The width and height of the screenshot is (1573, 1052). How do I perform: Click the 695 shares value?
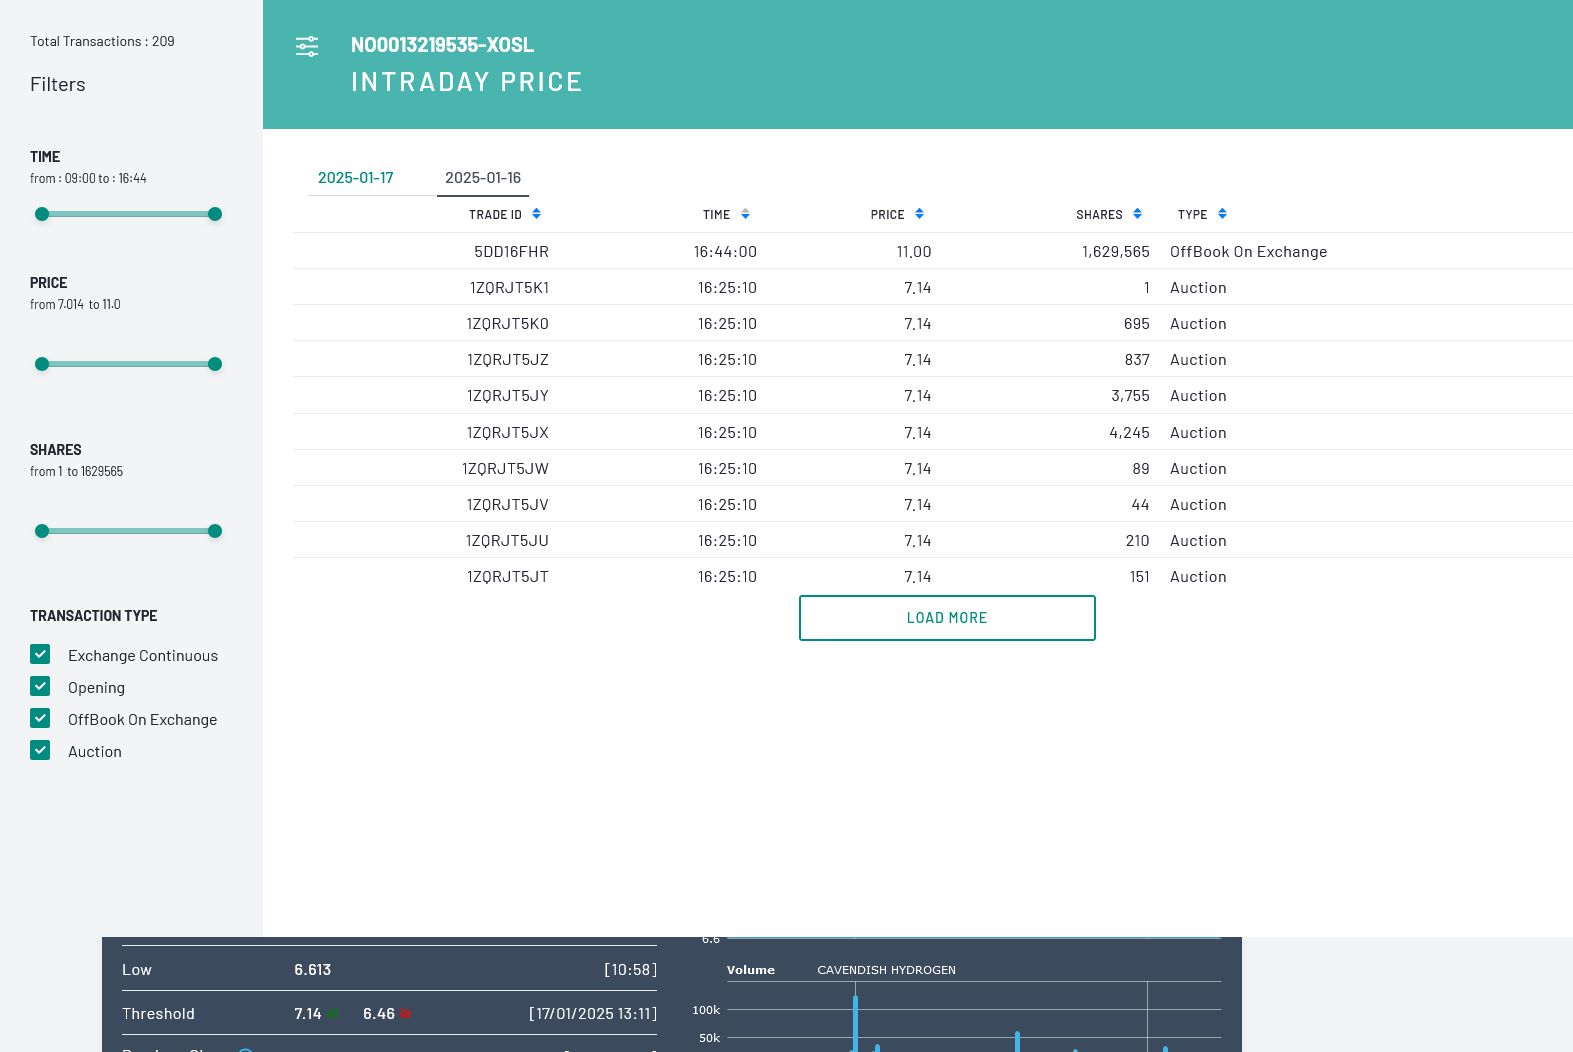(1137, 324)
